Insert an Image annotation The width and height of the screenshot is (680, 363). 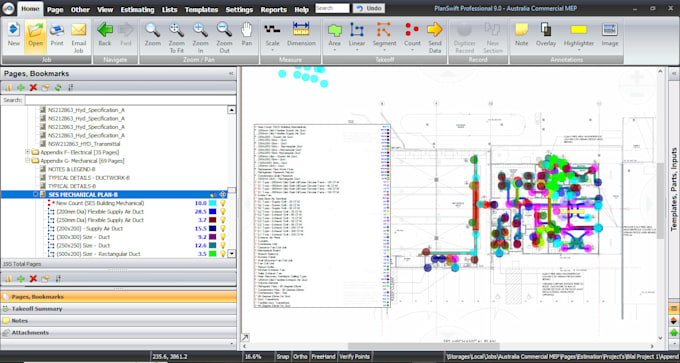click(x=610, y=35)
